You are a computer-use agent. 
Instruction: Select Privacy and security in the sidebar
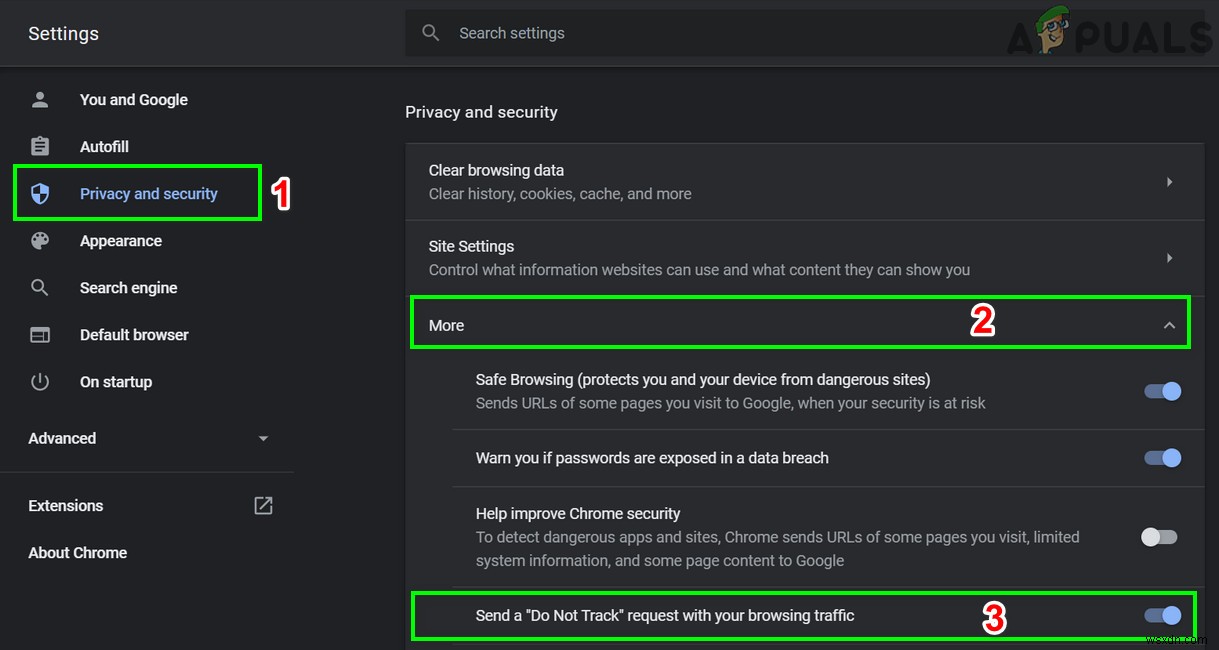[x=149, y=193]
